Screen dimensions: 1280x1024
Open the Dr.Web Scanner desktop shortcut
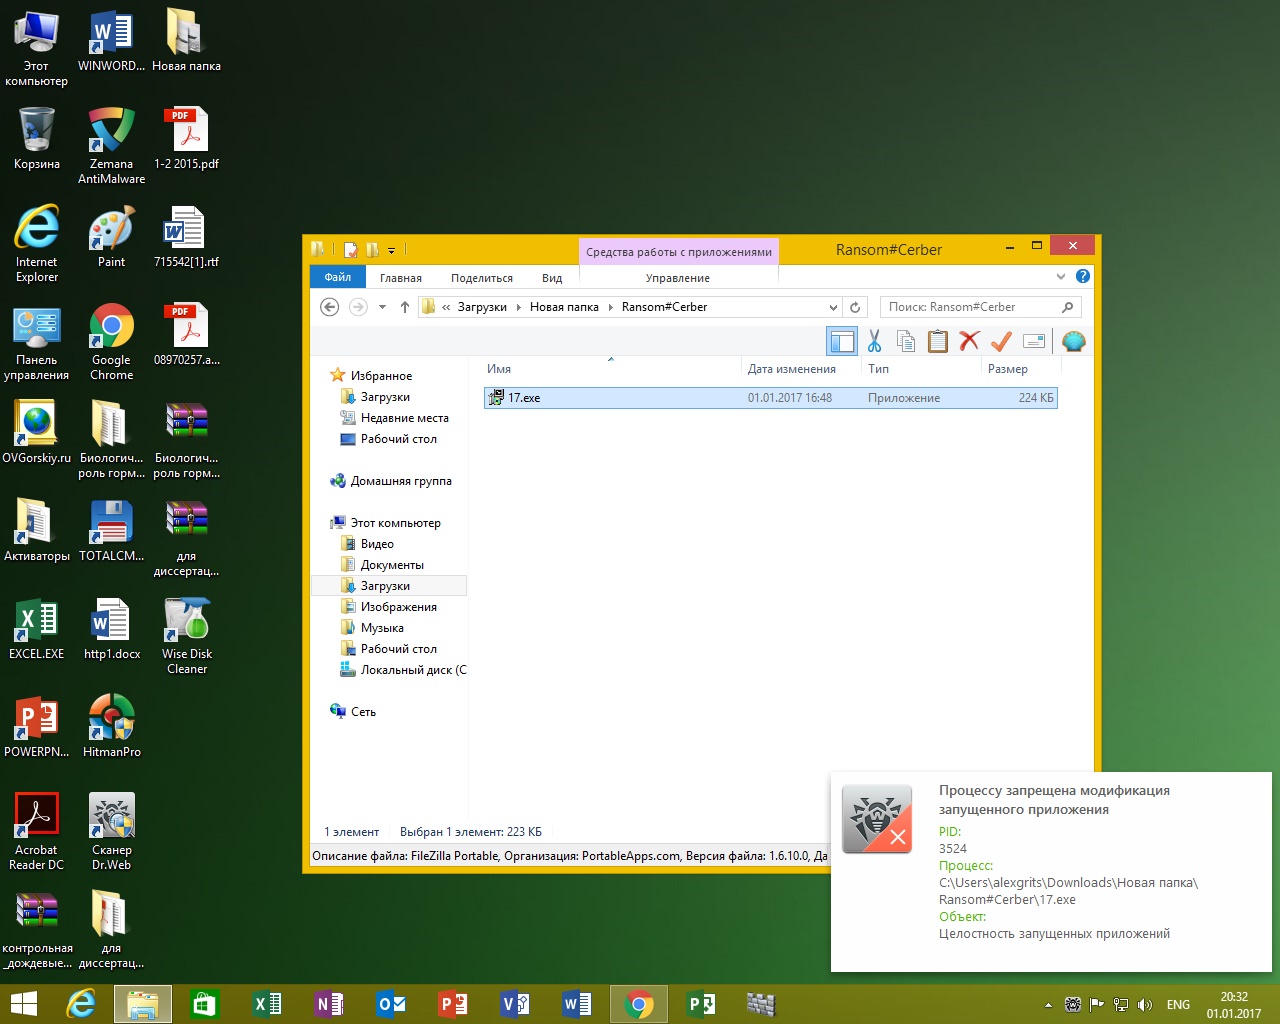(x=111, y=830)
